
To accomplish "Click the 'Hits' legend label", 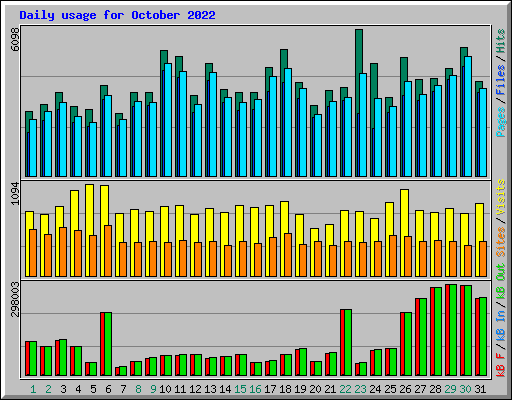I will click(x=501, y=41).
